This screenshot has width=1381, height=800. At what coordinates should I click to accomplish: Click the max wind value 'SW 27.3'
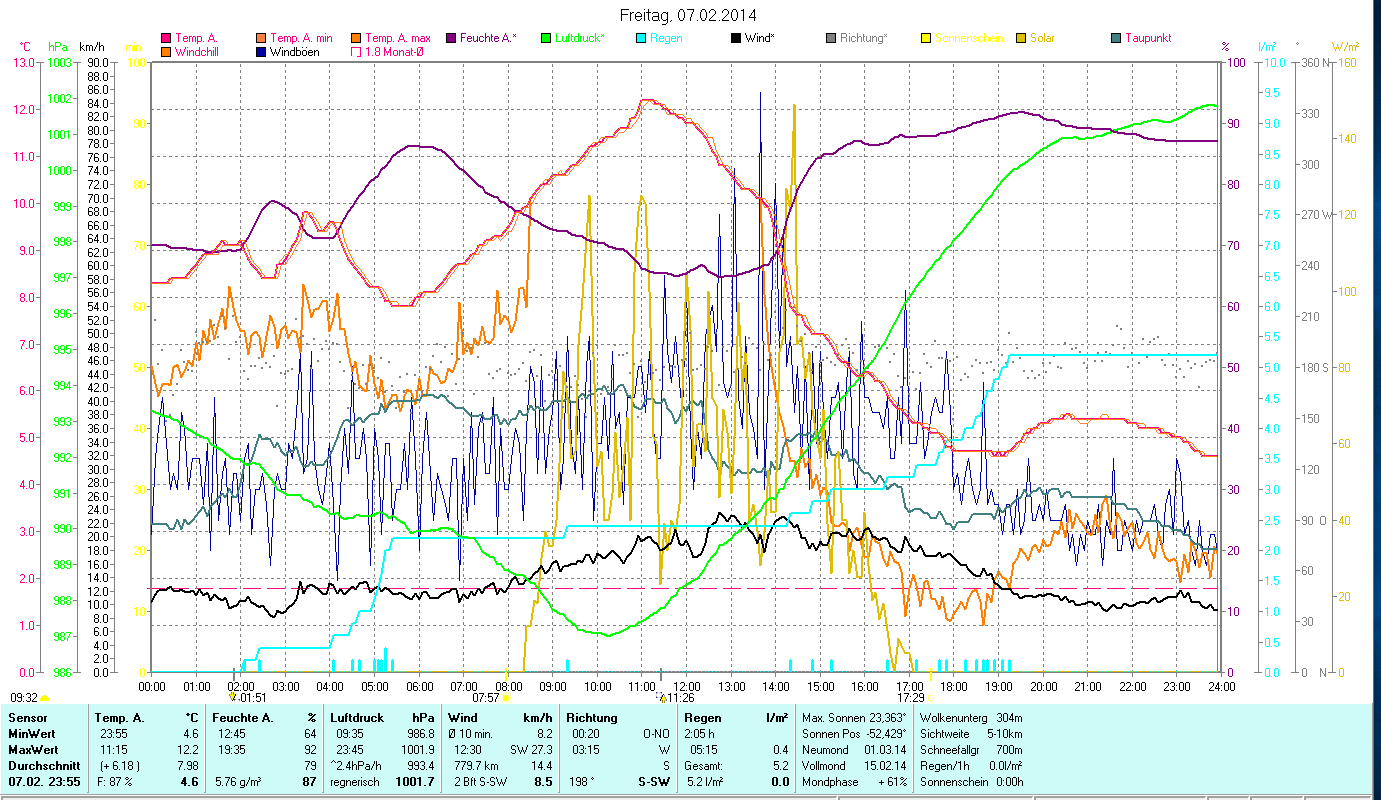pyautogui.click(x=533, y=750)
